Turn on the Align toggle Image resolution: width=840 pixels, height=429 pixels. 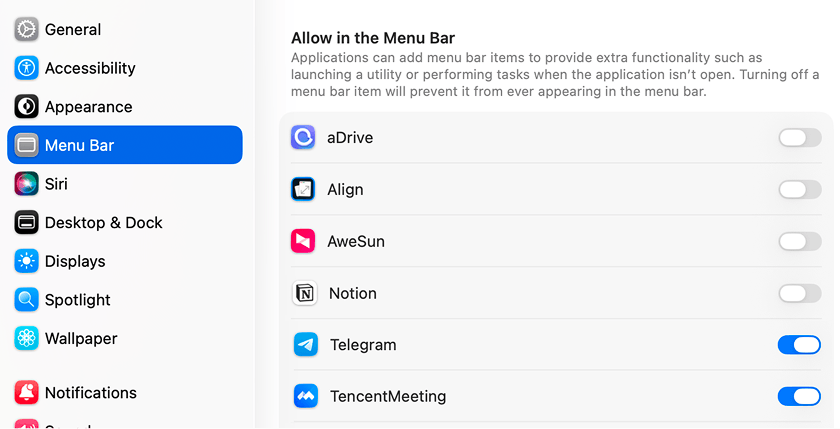800,190
